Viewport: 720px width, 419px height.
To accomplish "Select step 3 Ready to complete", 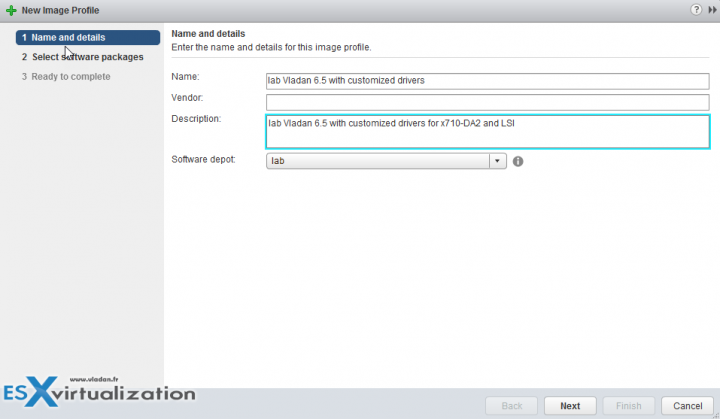I will [66, 77].
